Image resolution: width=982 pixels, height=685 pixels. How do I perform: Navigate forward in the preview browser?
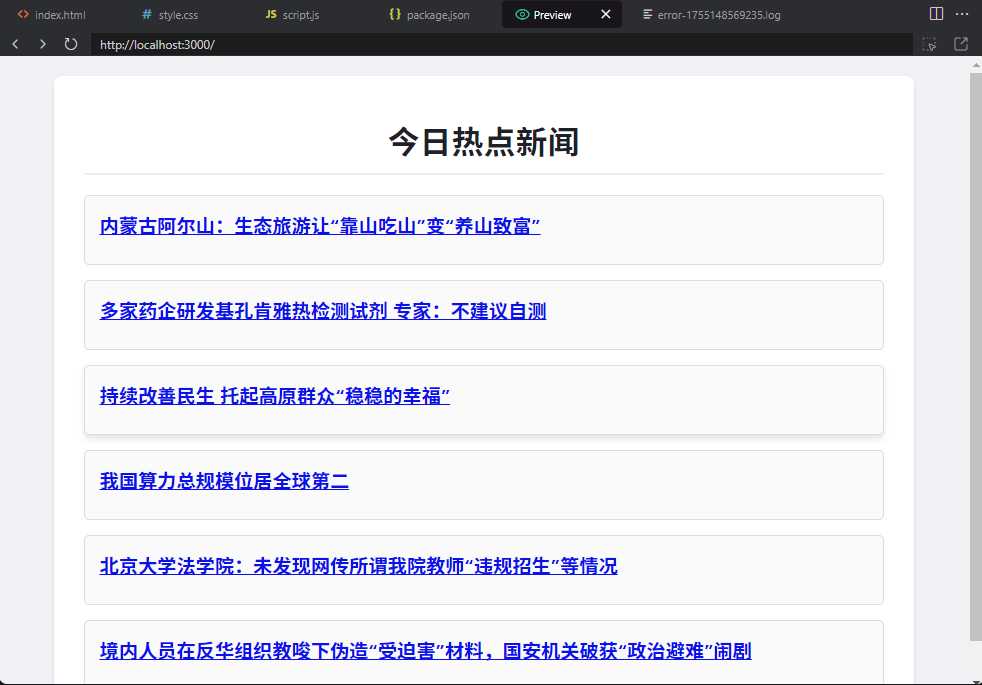point(42,44)
